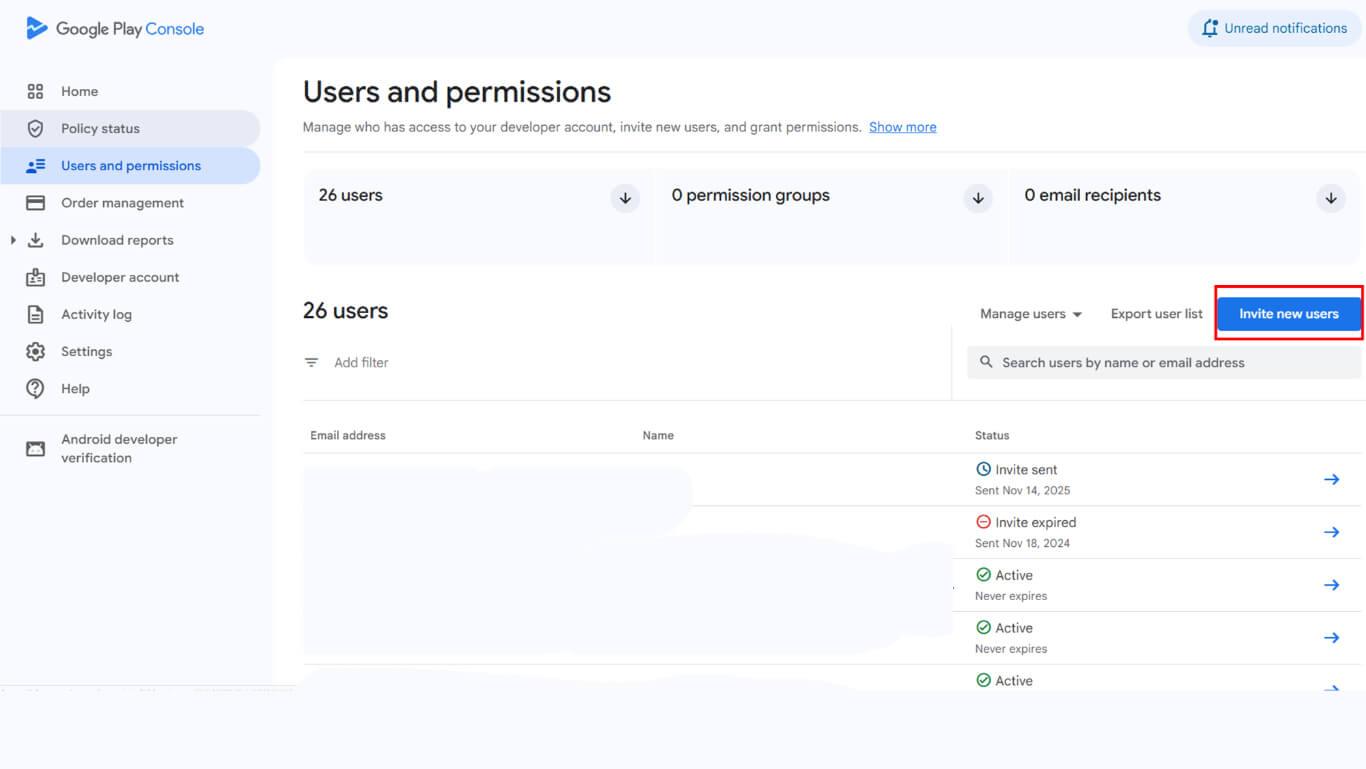1366x769 pixels.
Task: Click the Home grid icon in sidebar
Action: coord(35,91)
